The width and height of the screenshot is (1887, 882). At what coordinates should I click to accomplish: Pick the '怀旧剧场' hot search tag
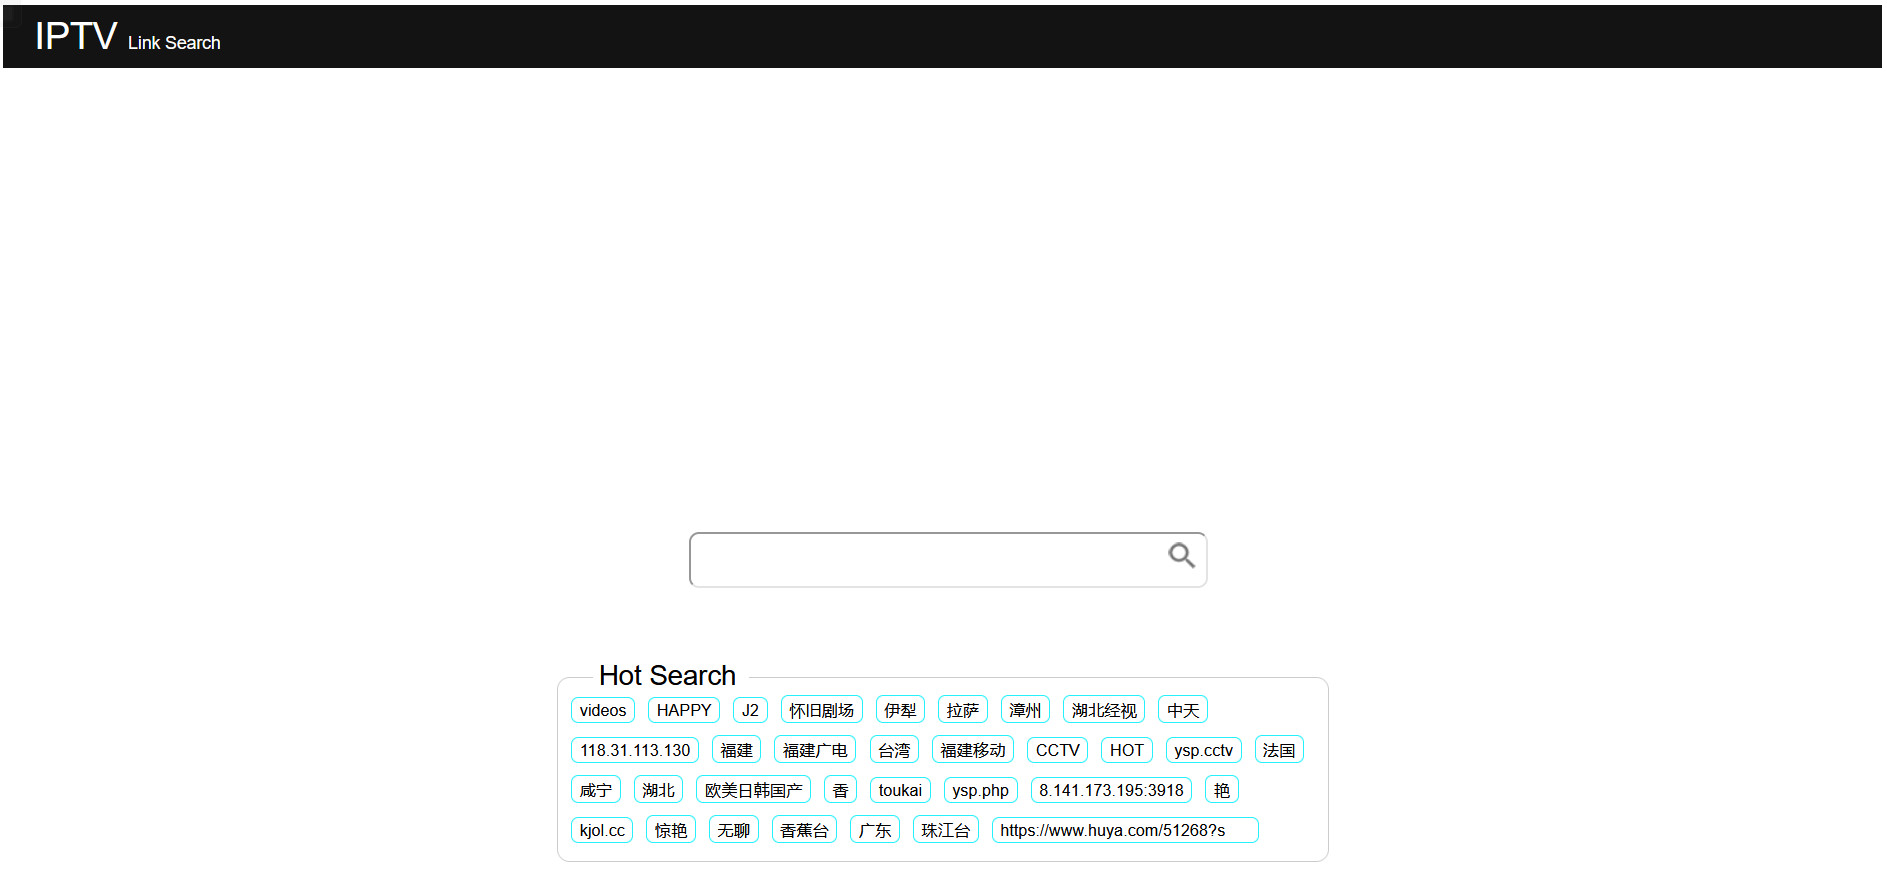[821, 710]
